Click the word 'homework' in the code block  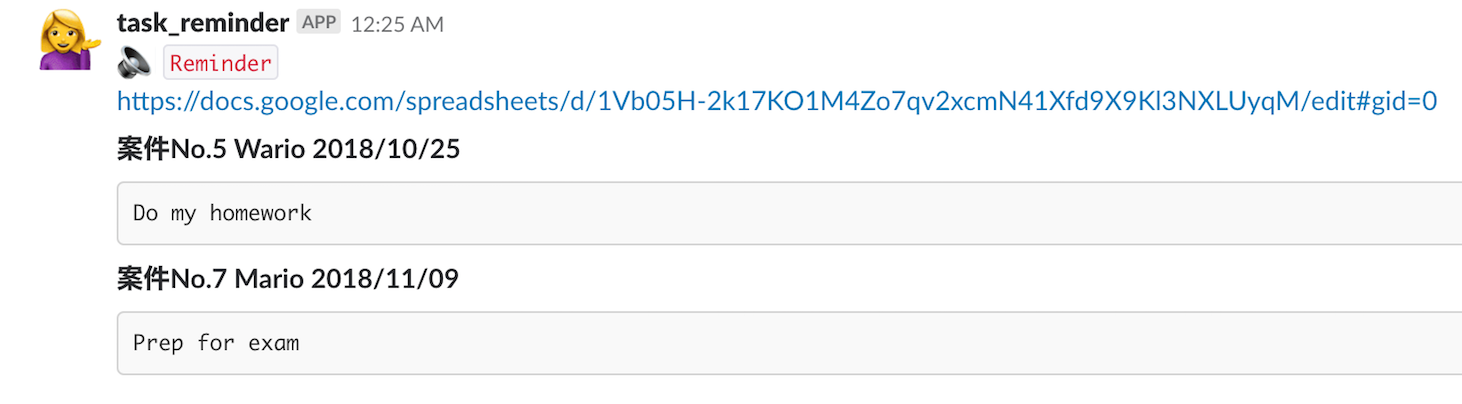coord(260,213)
